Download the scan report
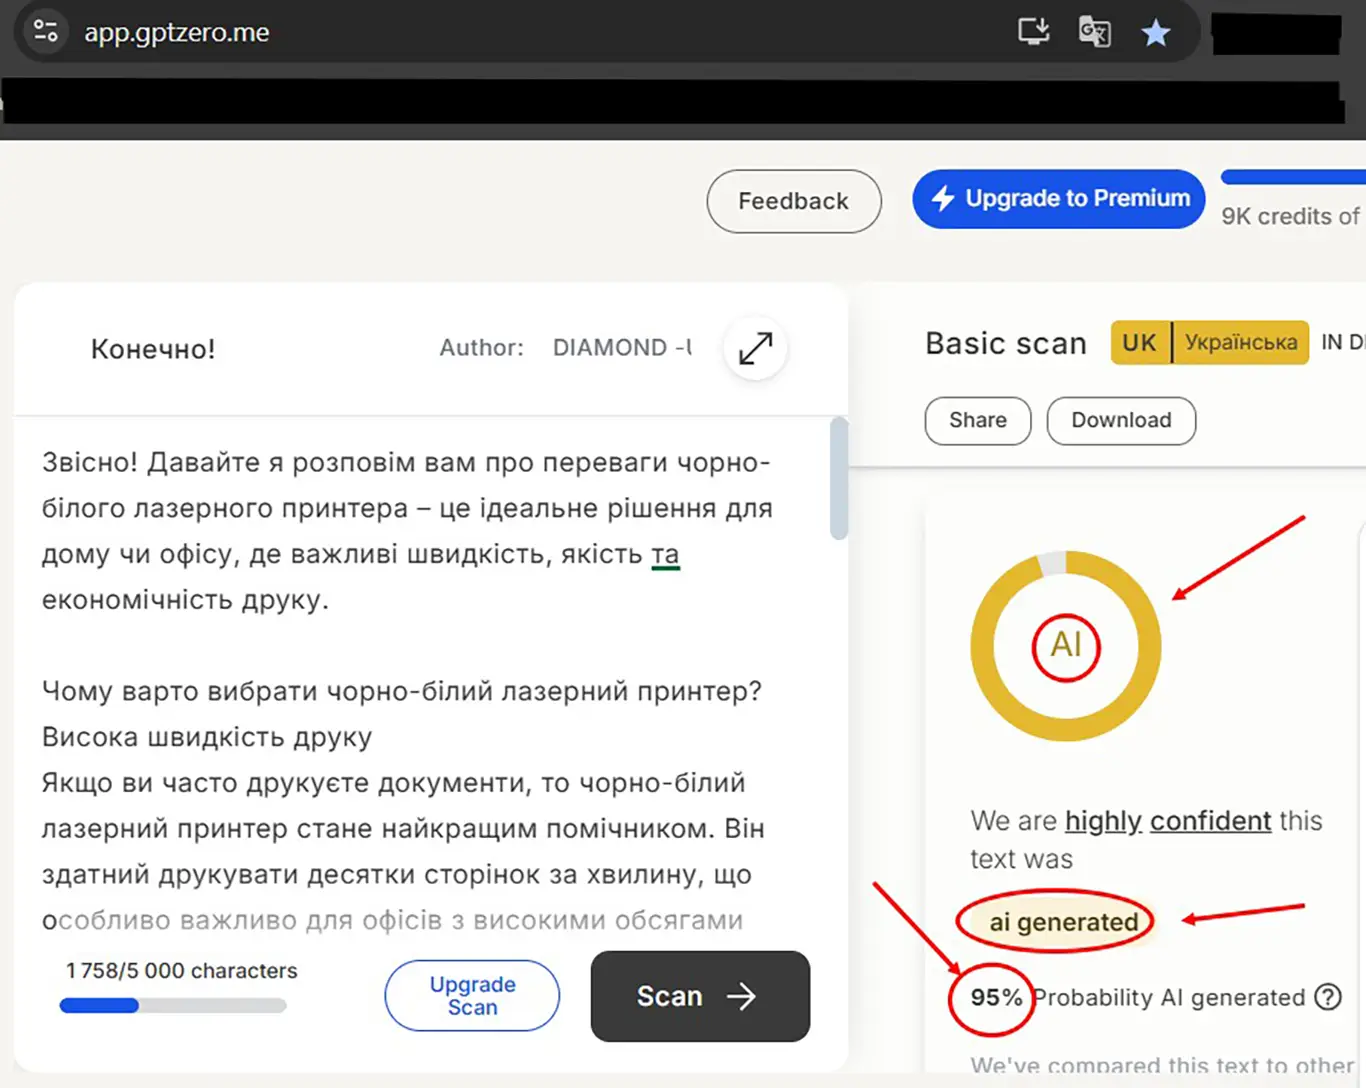The image size is (1366, 1088). 1121,420
